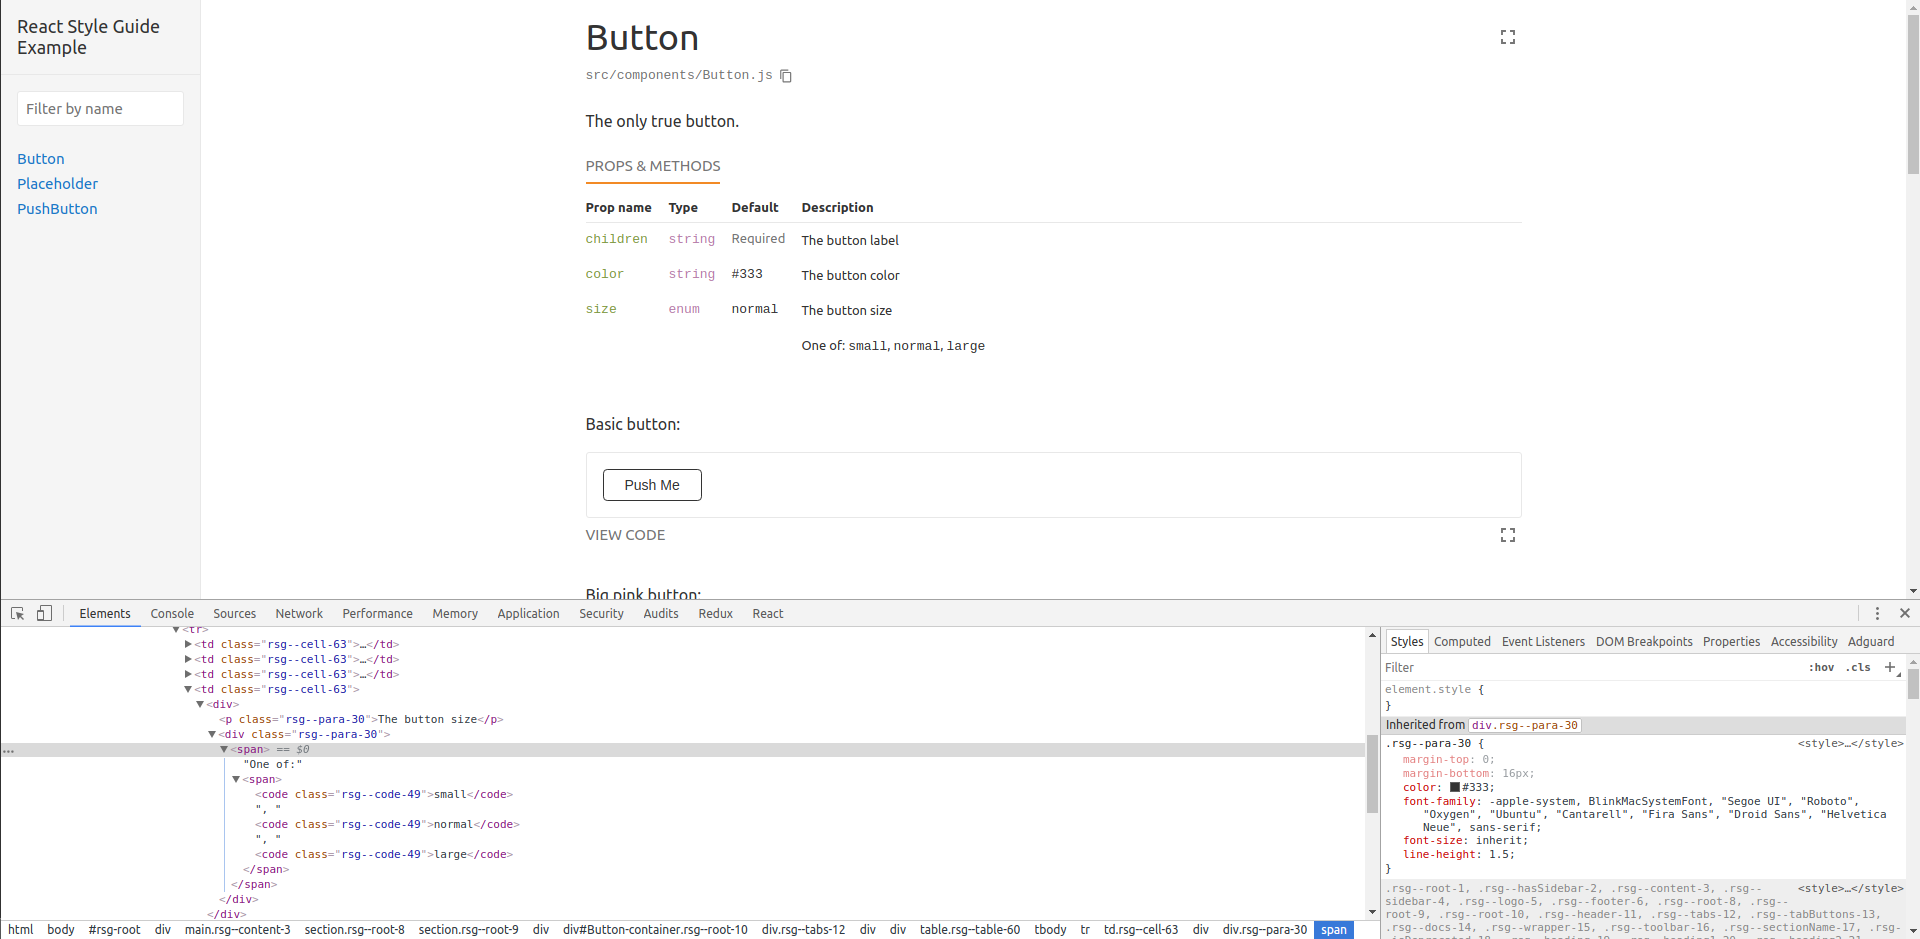The width and height of the screenshot is (1920, 939).
Task: Click the #333 color swatch
Action: click(1456, 787)
